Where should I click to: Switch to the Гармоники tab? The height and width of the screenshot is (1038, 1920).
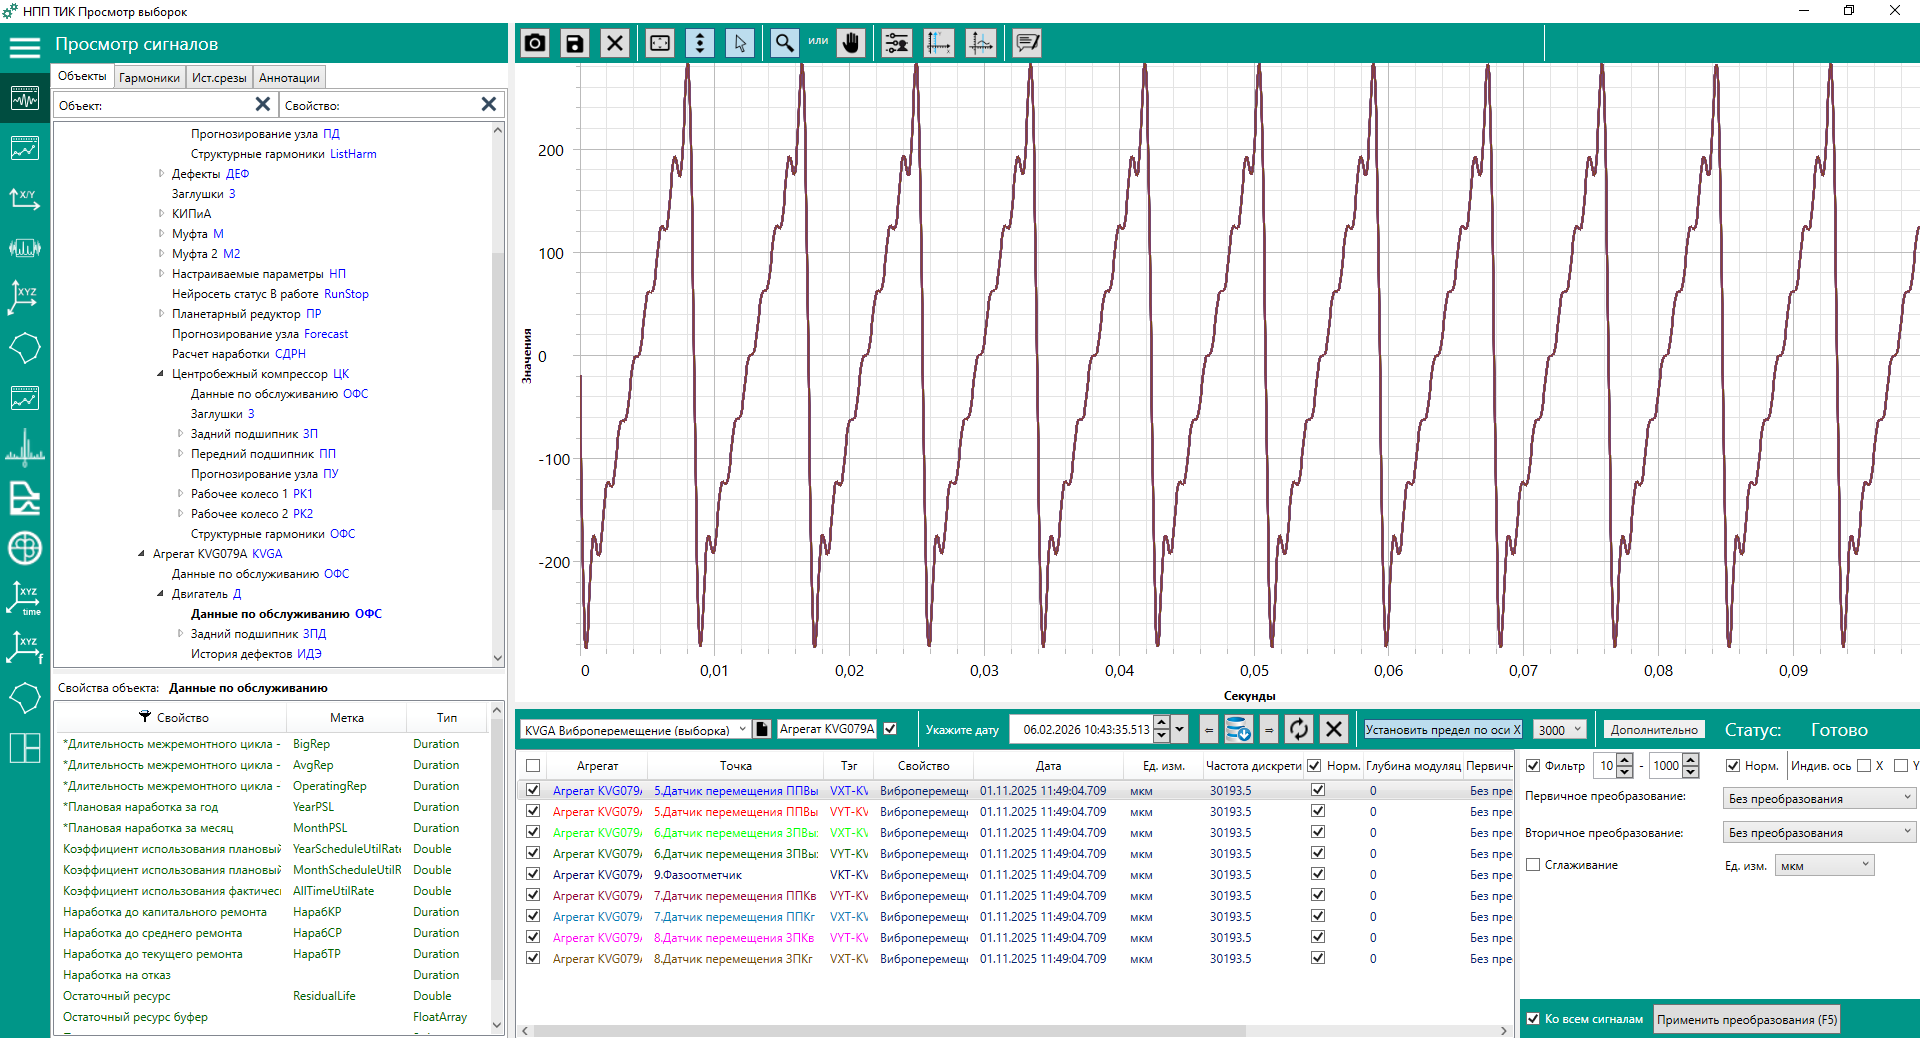(149, 78)
